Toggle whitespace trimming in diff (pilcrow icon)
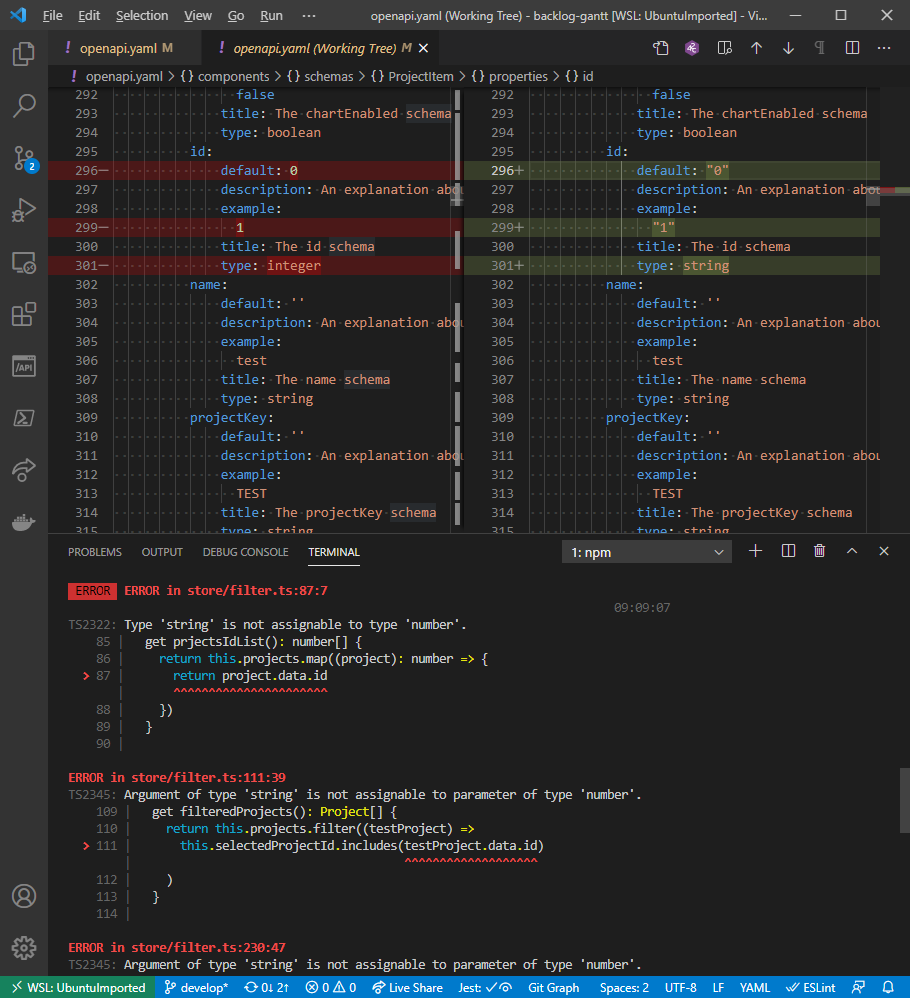This screenshot has width=910, height=998. click(820, 48)
